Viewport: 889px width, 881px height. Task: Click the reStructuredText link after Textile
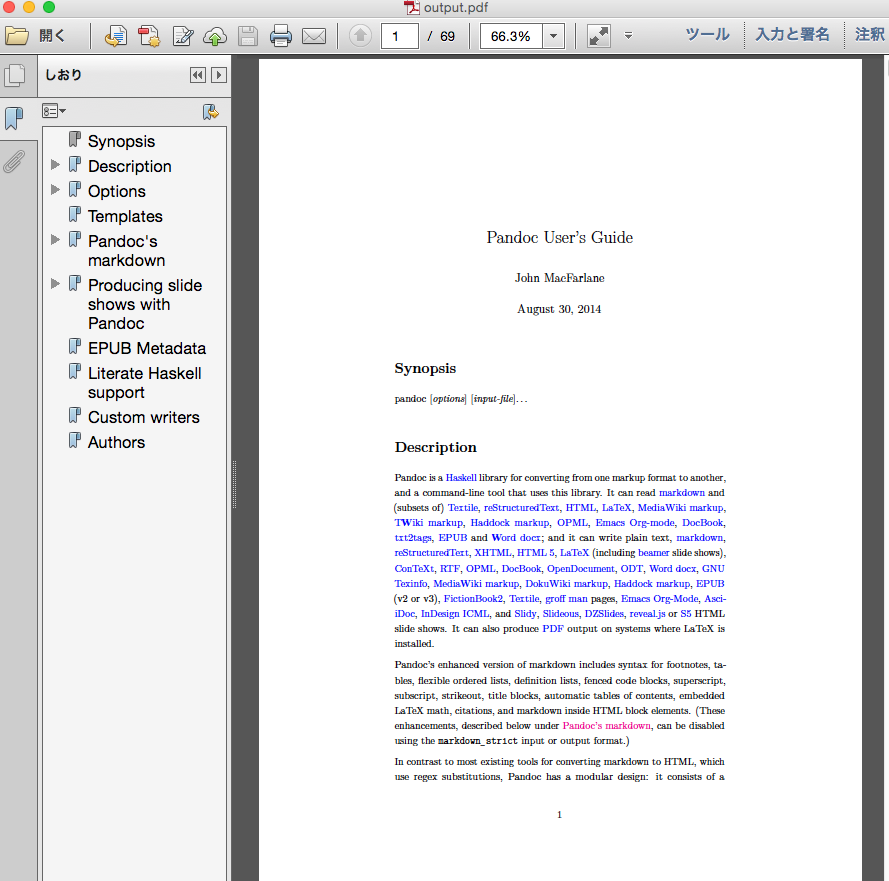[x=521, y=508]
